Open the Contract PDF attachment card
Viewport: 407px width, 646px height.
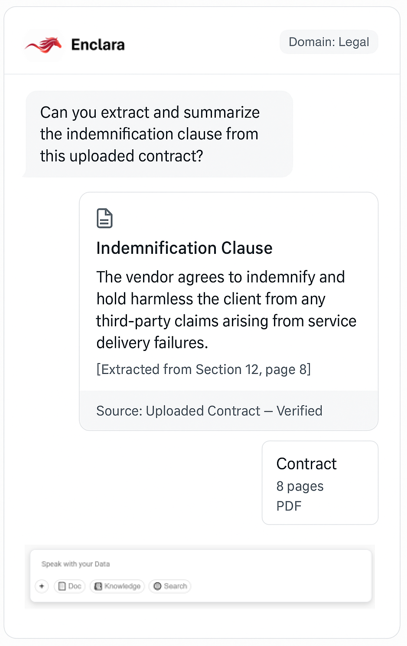[x=320, y=483]
